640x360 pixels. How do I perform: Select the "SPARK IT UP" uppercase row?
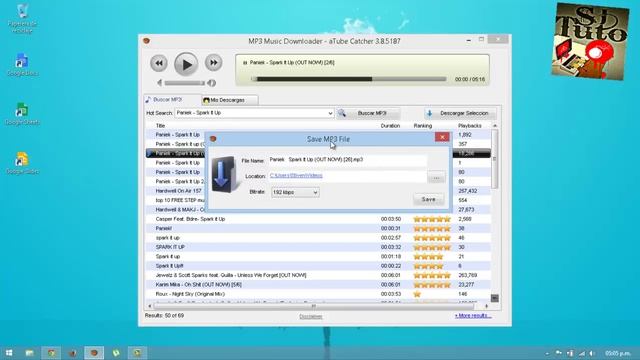[318, 247]
